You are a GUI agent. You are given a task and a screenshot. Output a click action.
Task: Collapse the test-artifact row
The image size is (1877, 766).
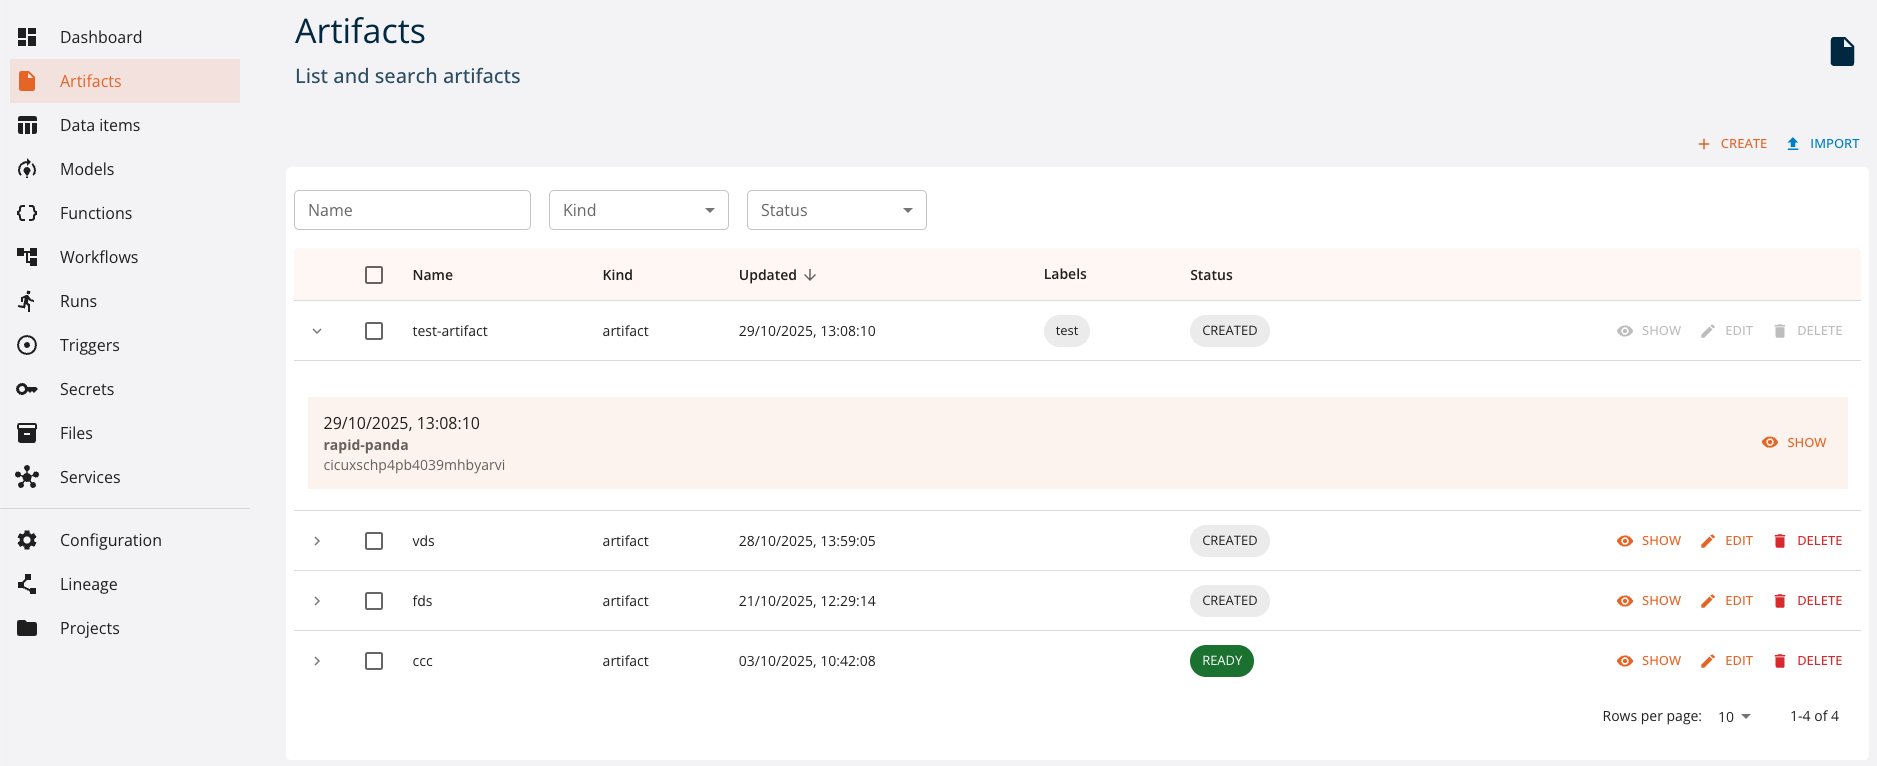pos(317,331)
